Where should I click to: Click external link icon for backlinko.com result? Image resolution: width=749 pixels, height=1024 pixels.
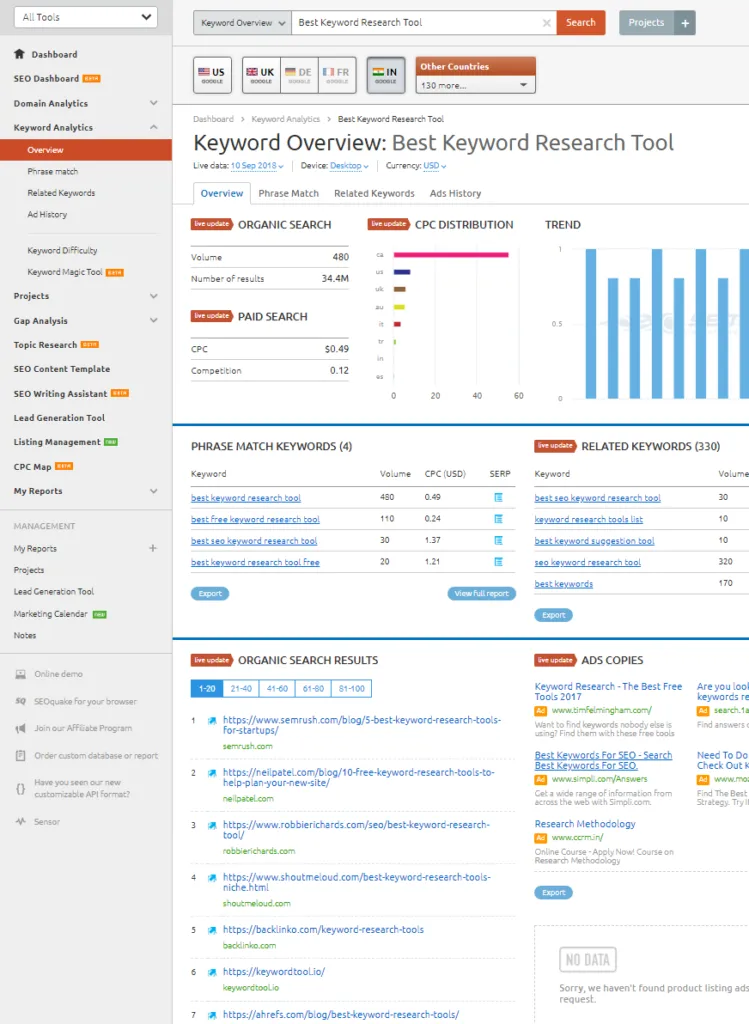click(x=212, y=931)
